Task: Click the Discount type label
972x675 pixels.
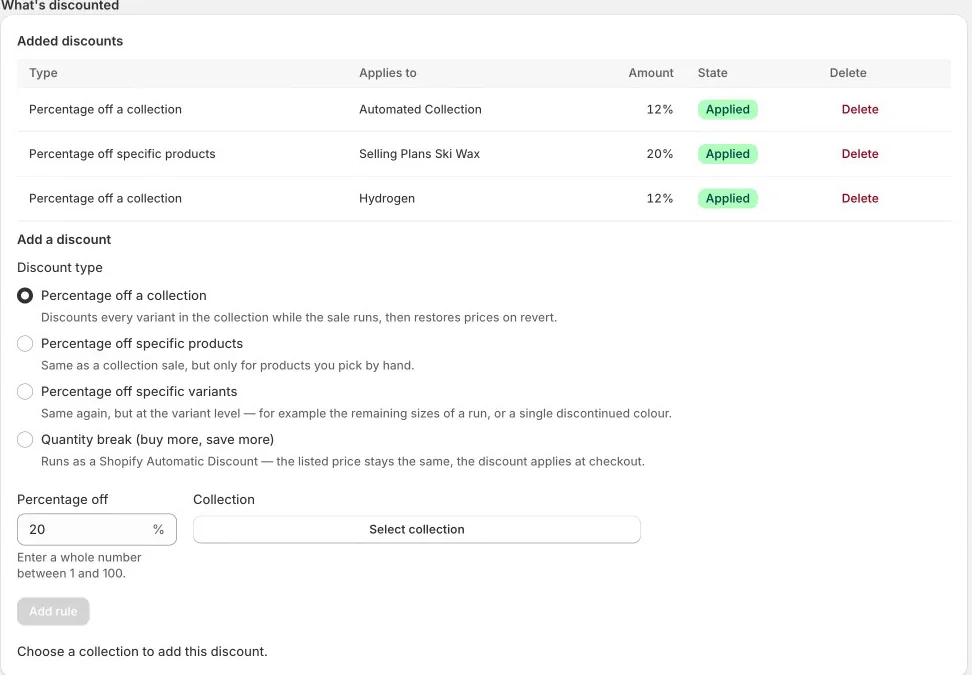Action: click(60, 268)
